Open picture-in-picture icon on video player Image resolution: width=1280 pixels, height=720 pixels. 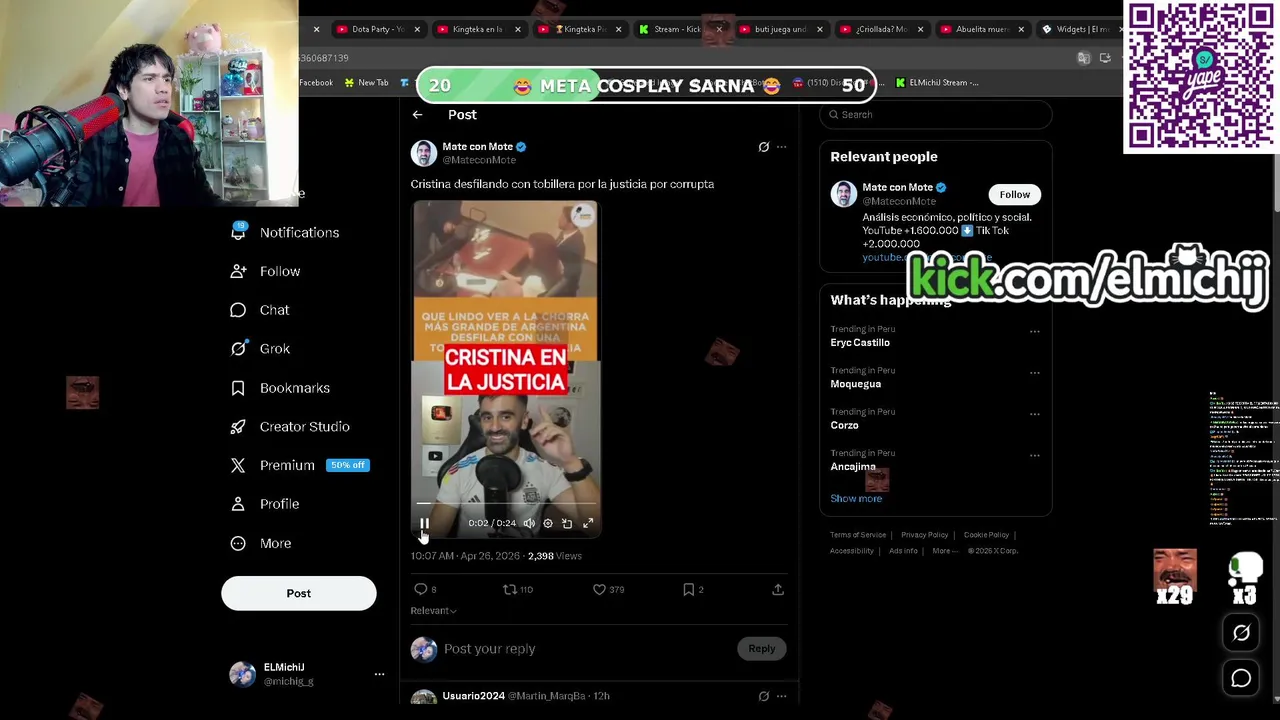(x=567, y=523)
